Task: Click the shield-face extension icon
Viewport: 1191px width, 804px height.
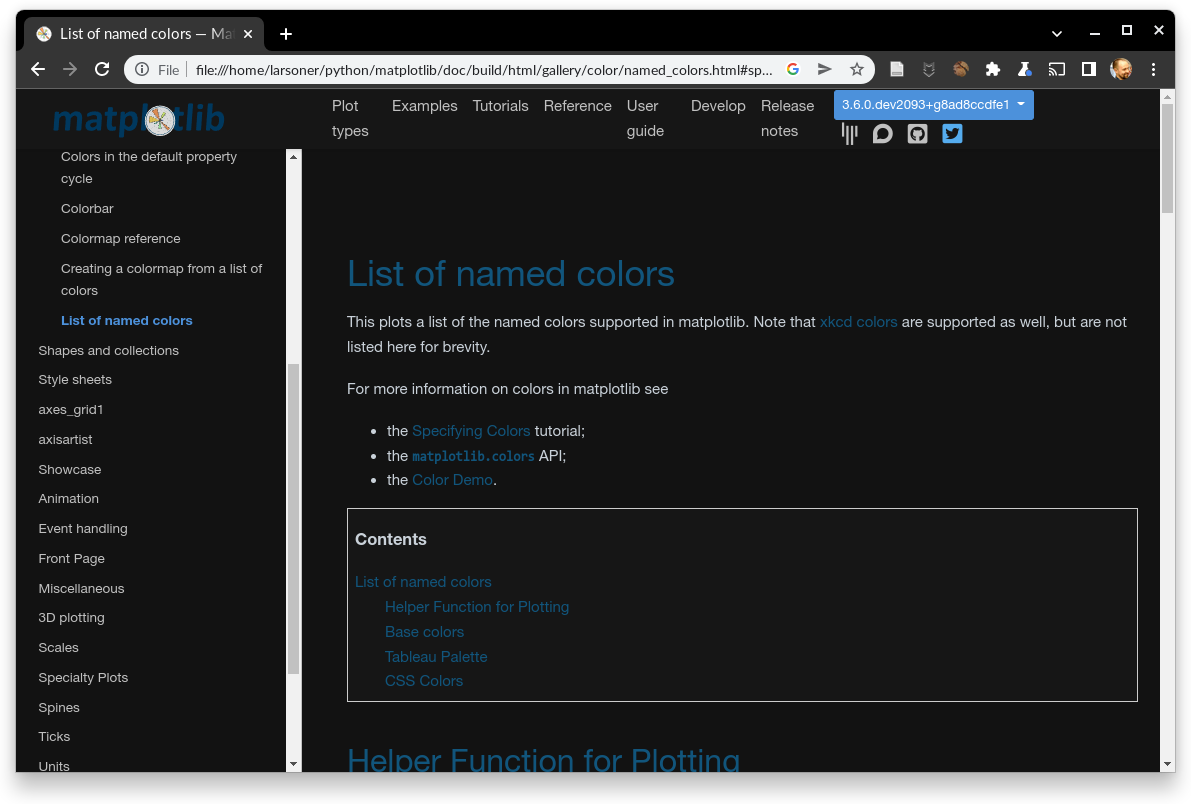Action: click(x=929, y=69)
